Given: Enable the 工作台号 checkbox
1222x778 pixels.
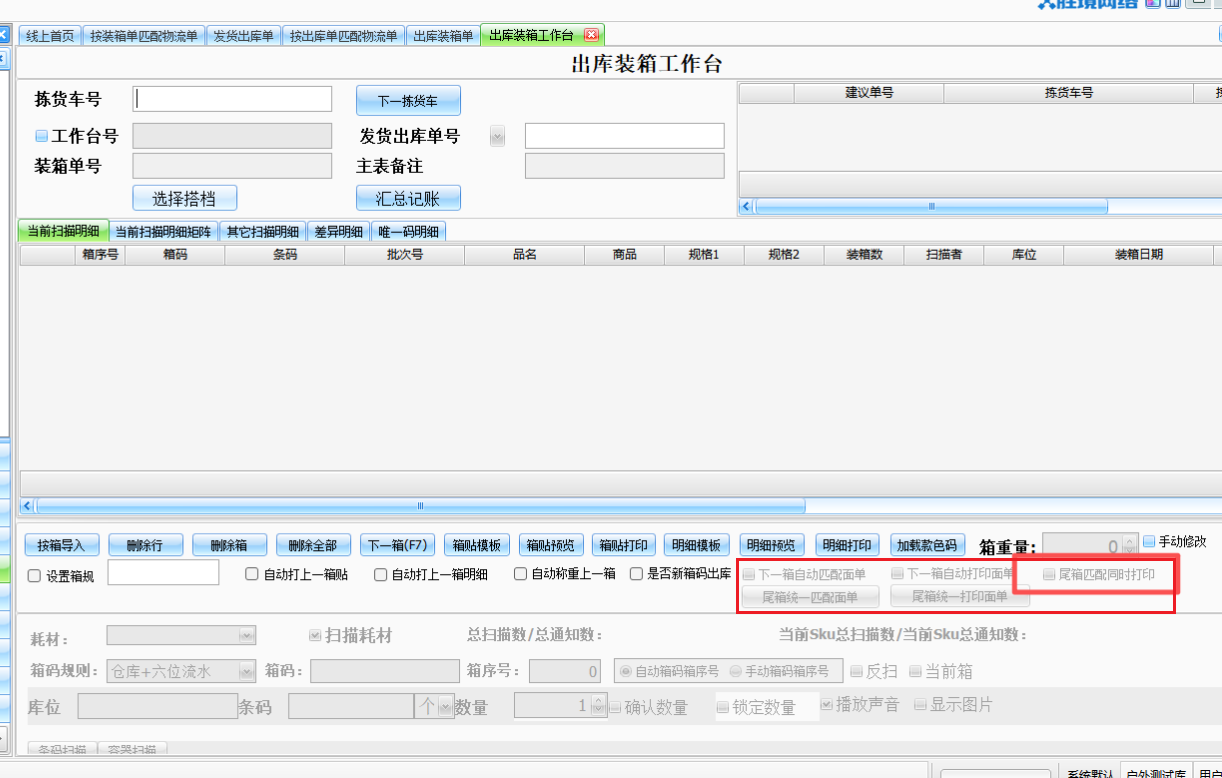Looking at the screenshot, I should pyautogui.click(x=41, y=136).
